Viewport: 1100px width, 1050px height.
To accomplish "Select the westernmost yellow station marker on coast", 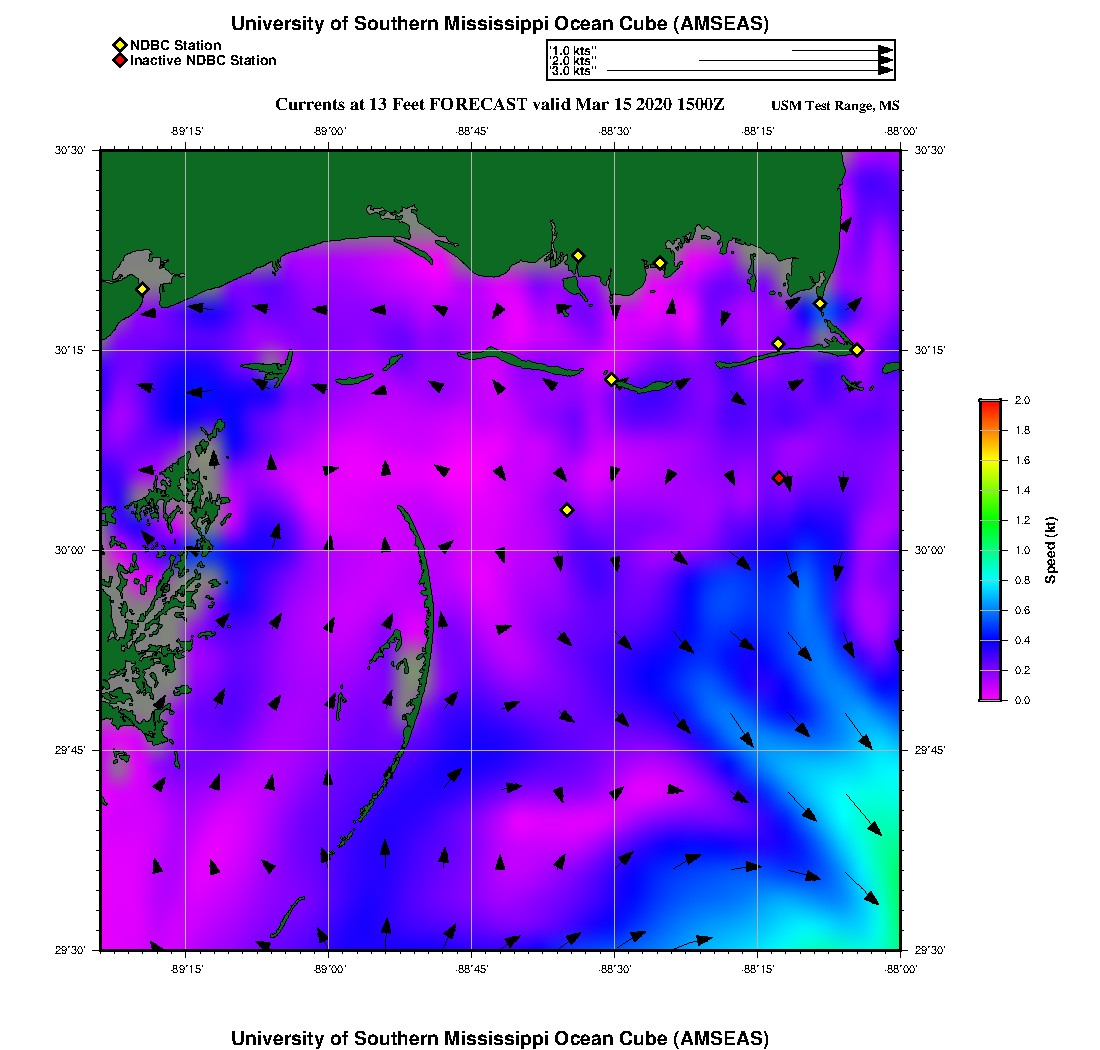I will [x=142, y=289].
